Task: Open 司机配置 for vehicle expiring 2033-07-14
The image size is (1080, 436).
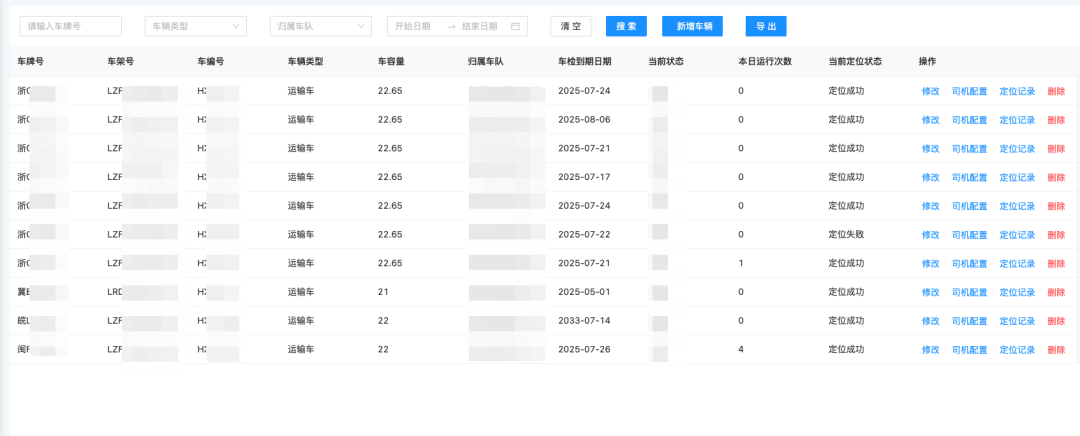Action: click(x=969, y=321)
